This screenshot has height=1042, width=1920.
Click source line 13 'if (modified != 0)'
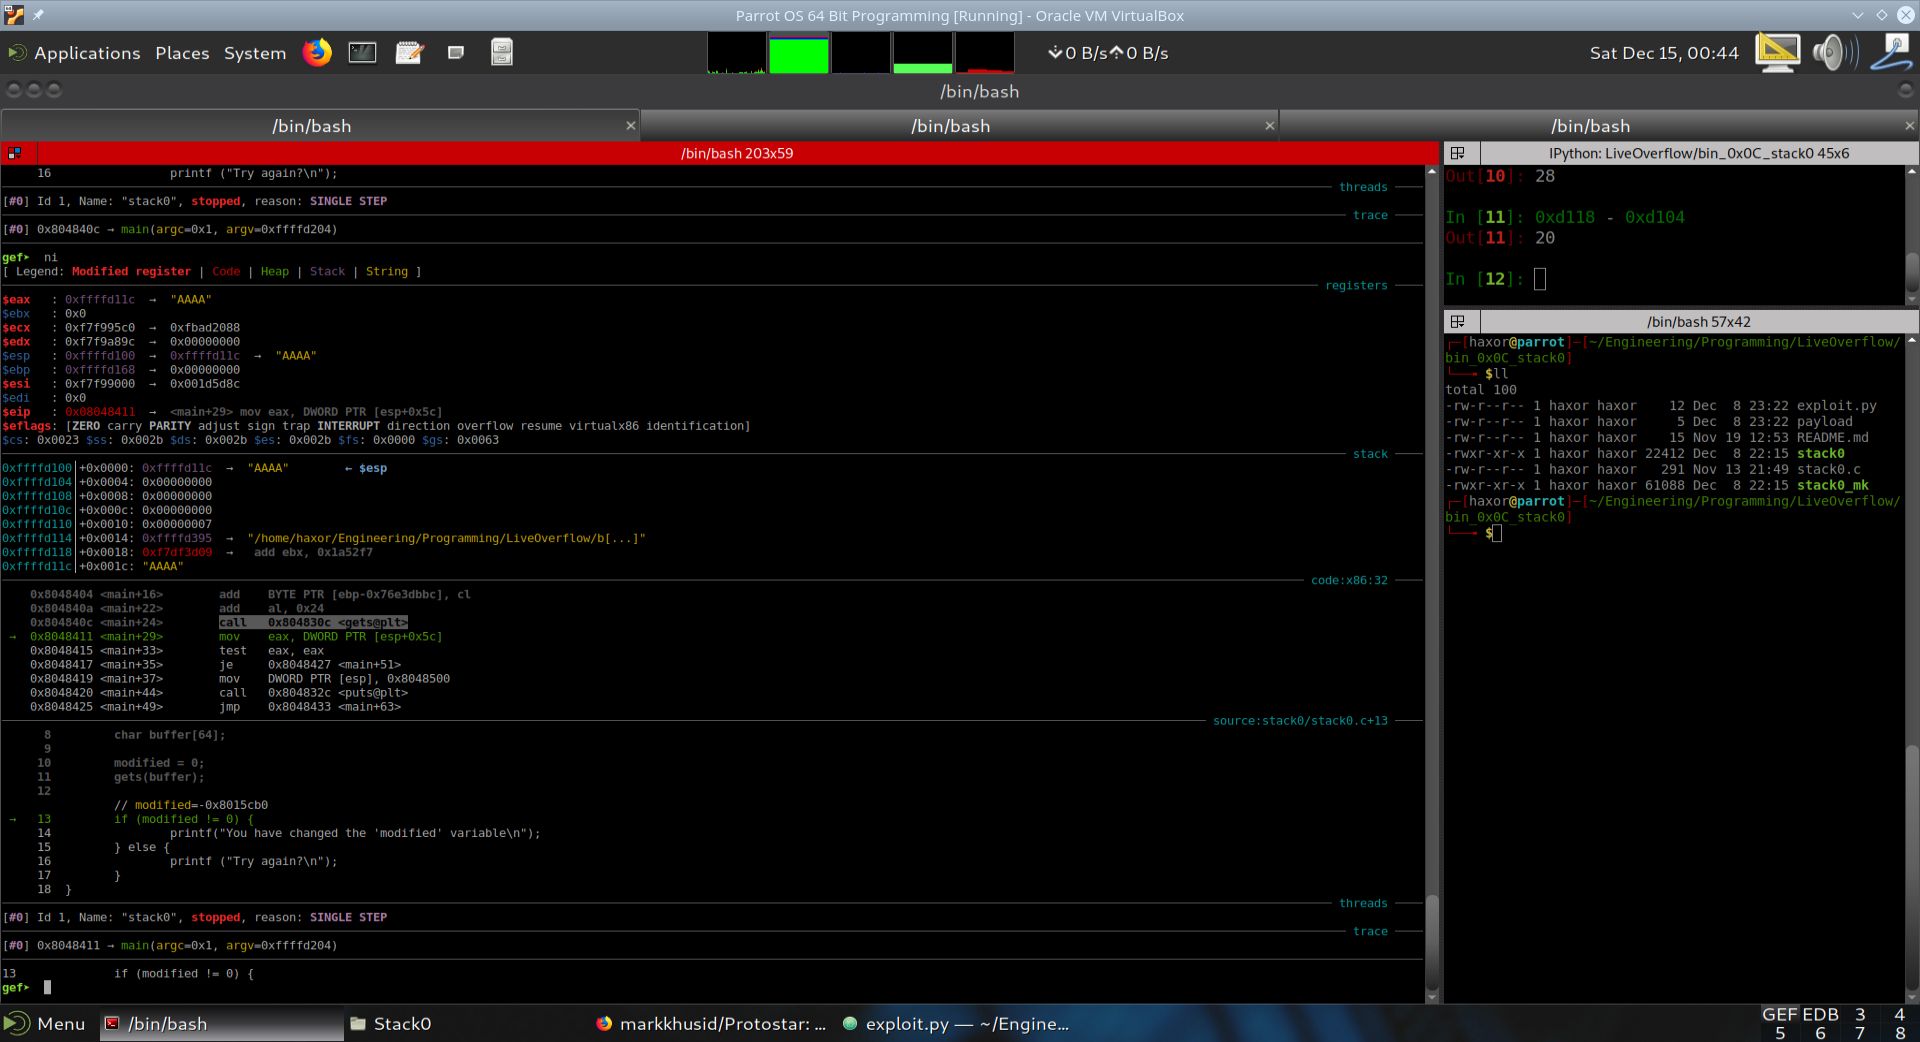(x=183, y=819)
